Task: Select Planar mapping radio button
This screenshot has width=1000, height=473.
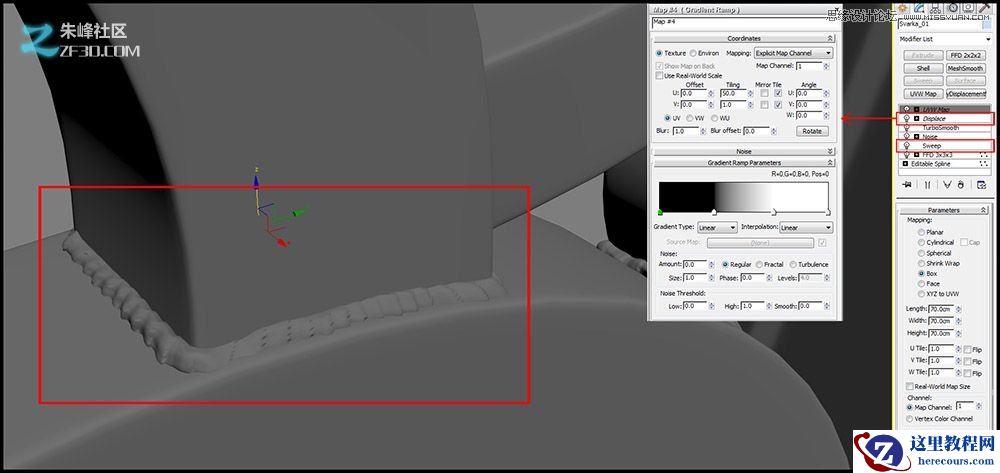Action: click(x=921, y=232)
